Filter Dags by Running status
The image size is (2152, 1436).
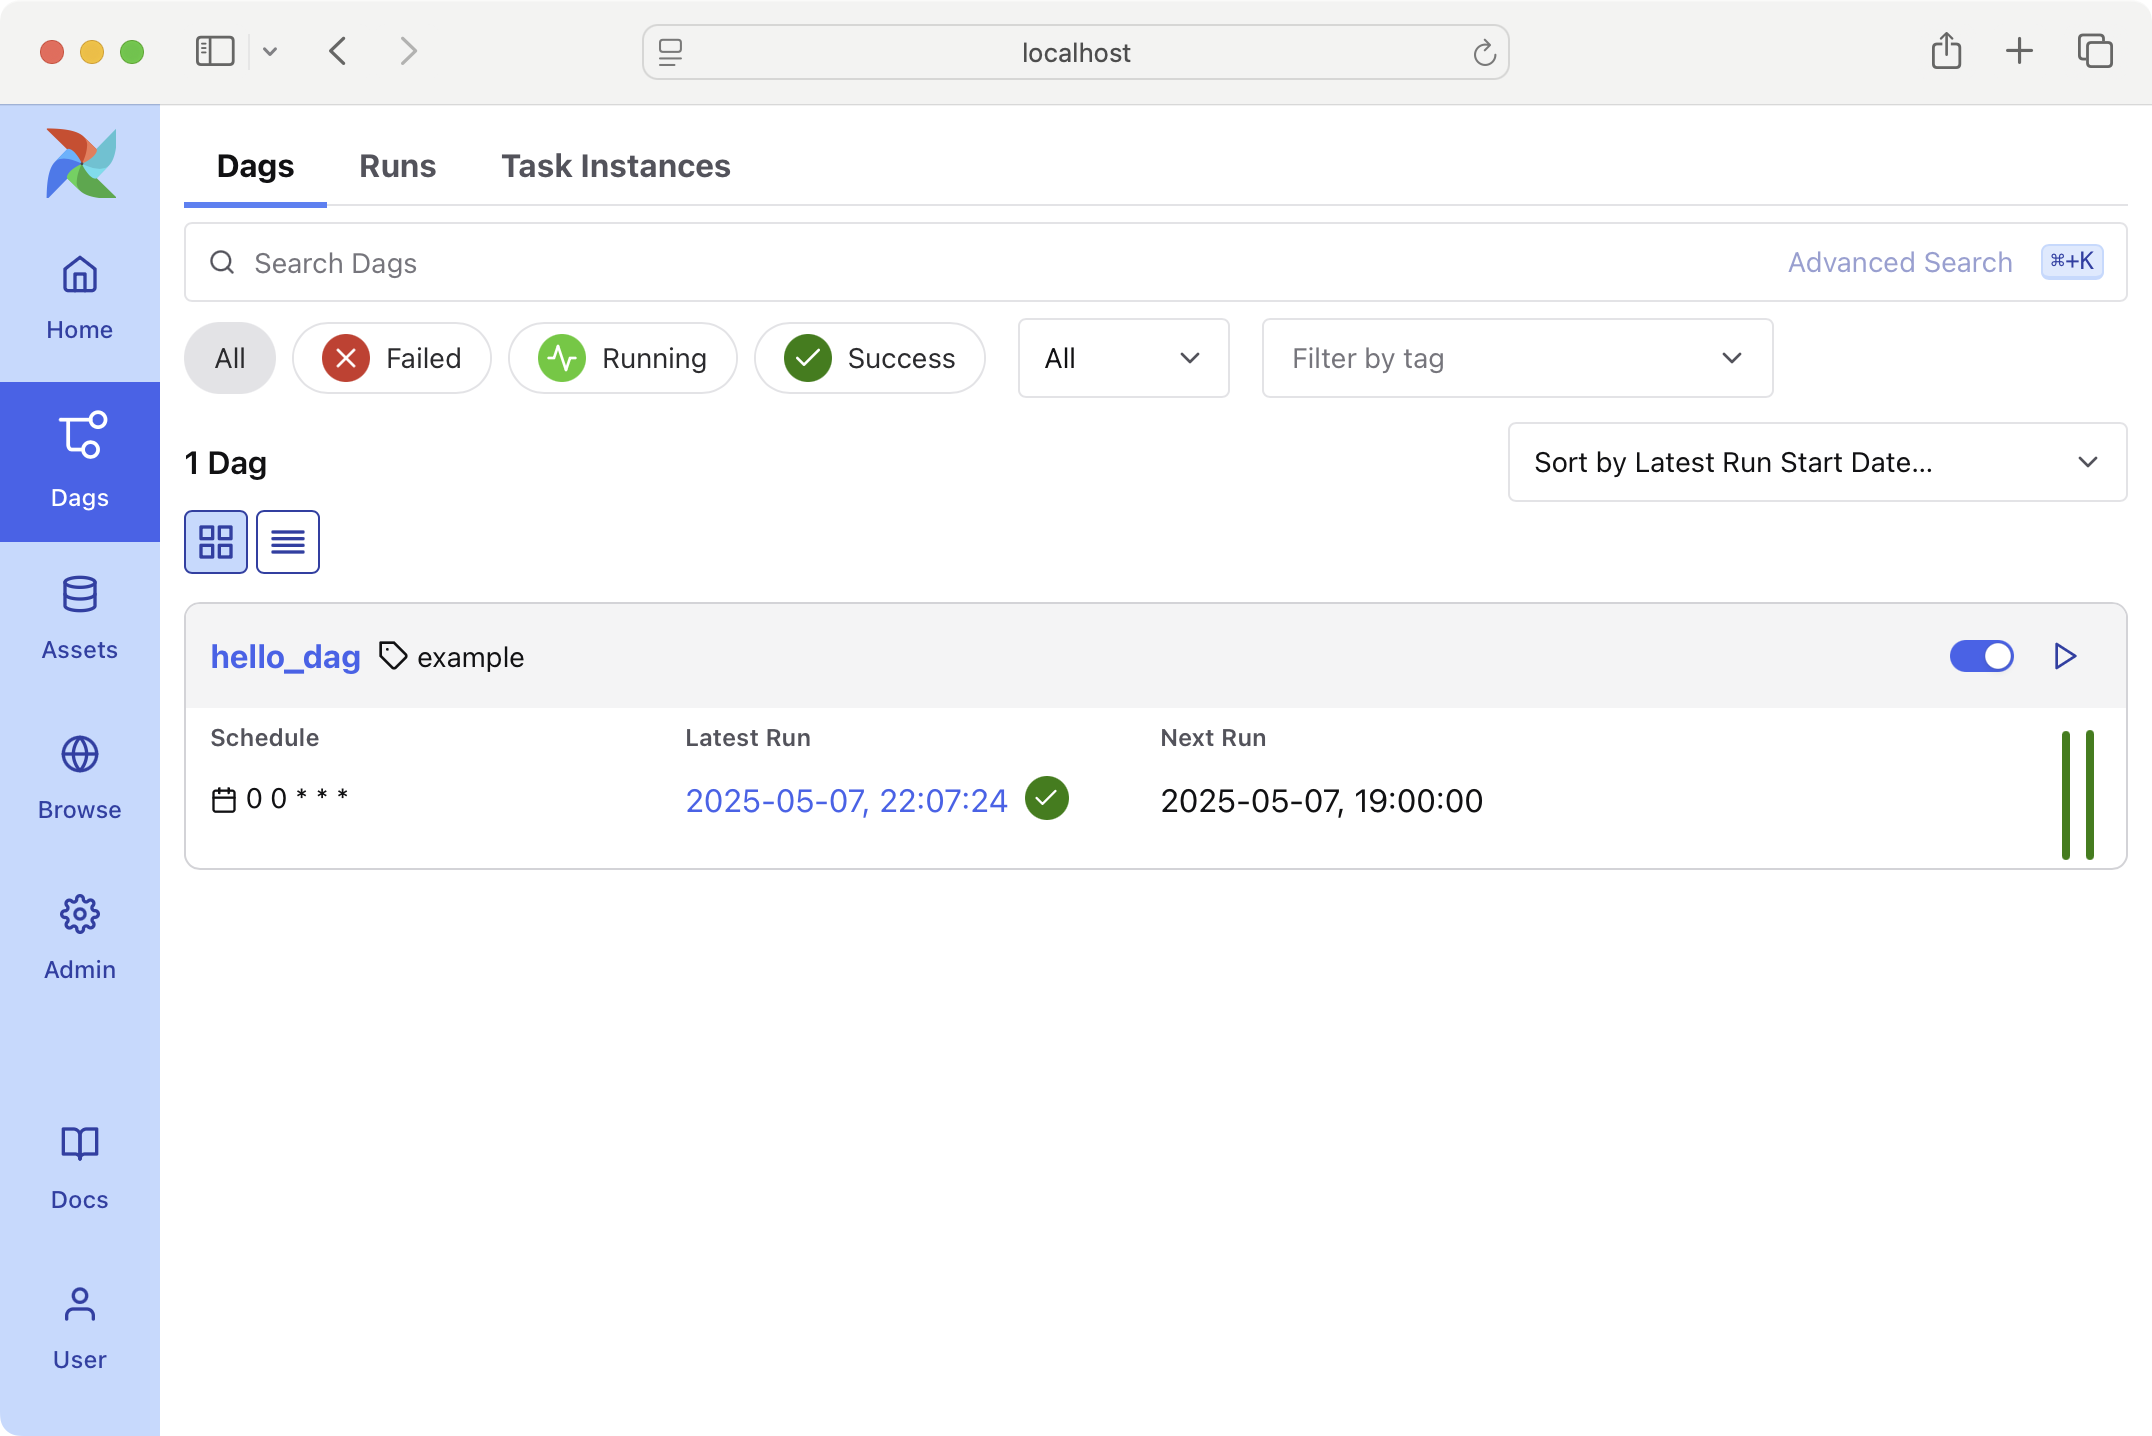623,358
